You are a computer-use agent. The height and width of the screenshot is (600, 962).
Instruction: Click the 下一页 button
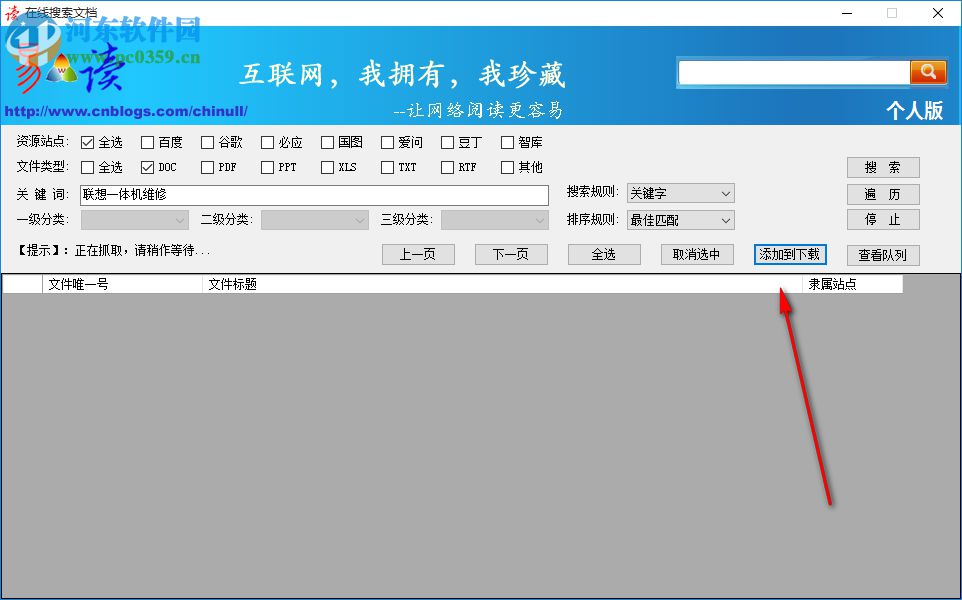pos(511,254)
